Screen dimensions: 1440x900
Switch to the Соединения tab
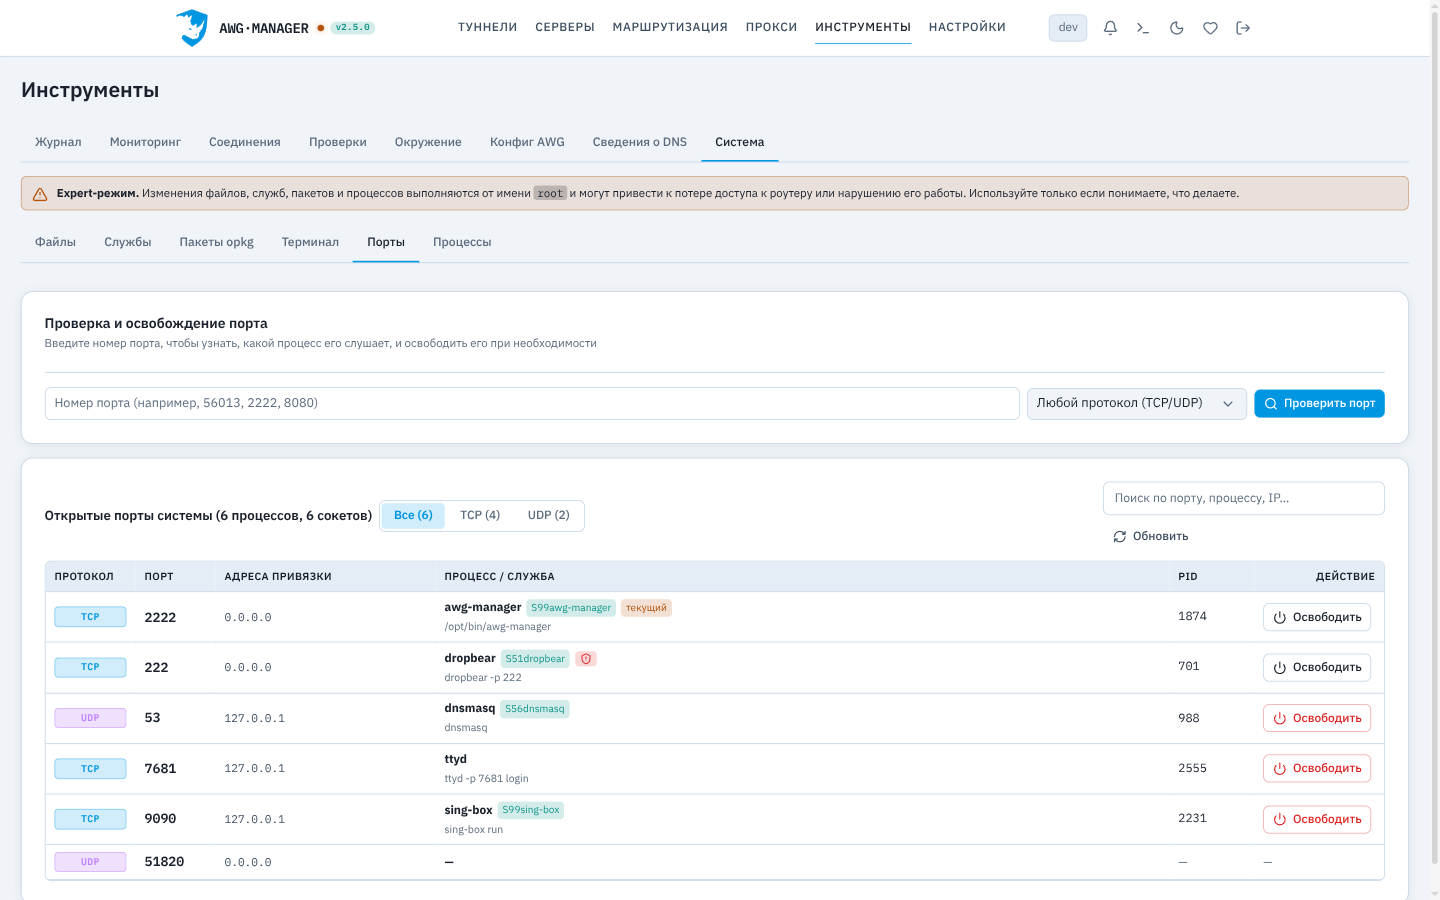click(245, 142)
